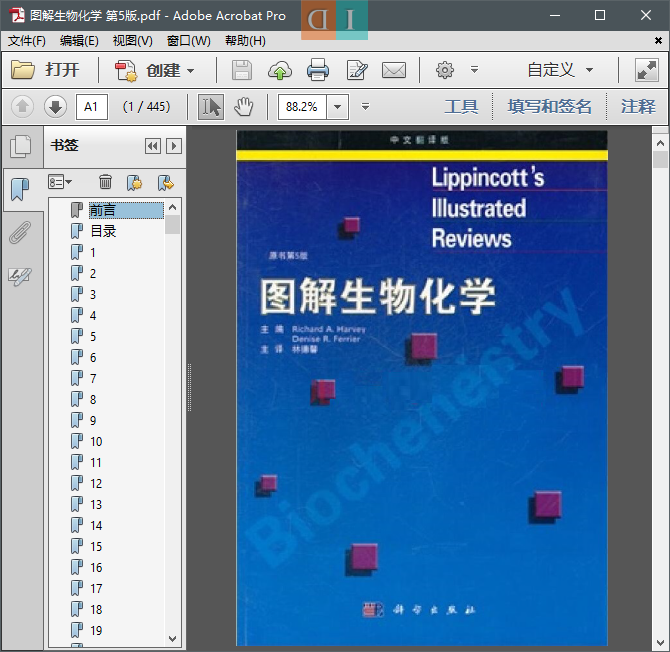Delete selected bookmark with trash icon
The width and height of the screenshot is (670, 652).
pos(105,182)
